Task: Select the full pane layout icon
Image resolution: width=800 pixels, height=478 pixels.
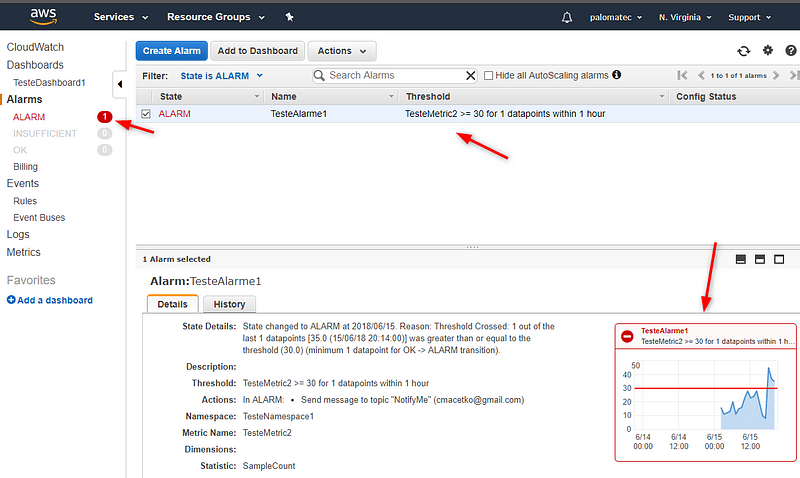Action: click(x=779, y=259)
